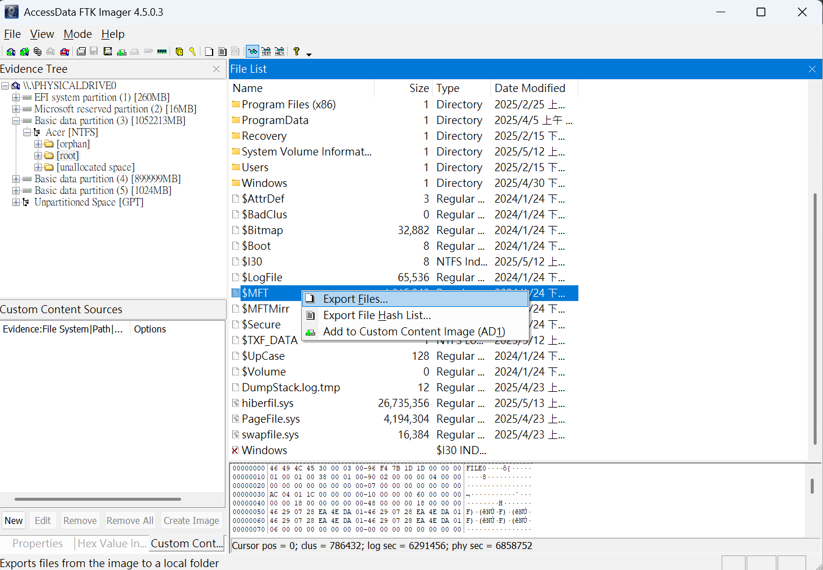Expand the [orphan] folder node
Viewport: 823px width, 570px height.
(38, 144)
